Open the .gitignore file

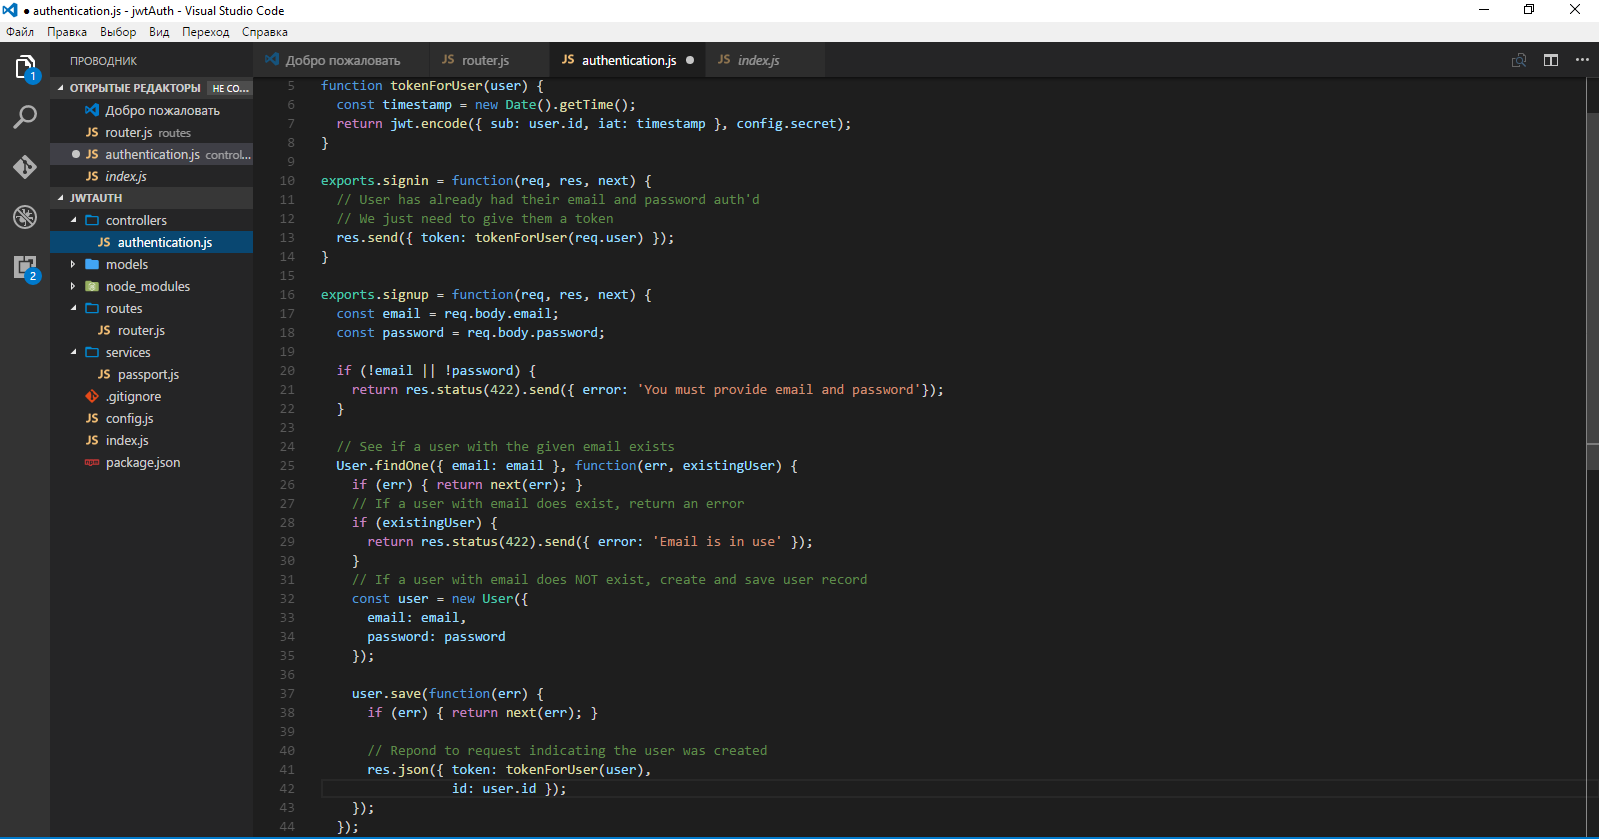tap(151, 396)
